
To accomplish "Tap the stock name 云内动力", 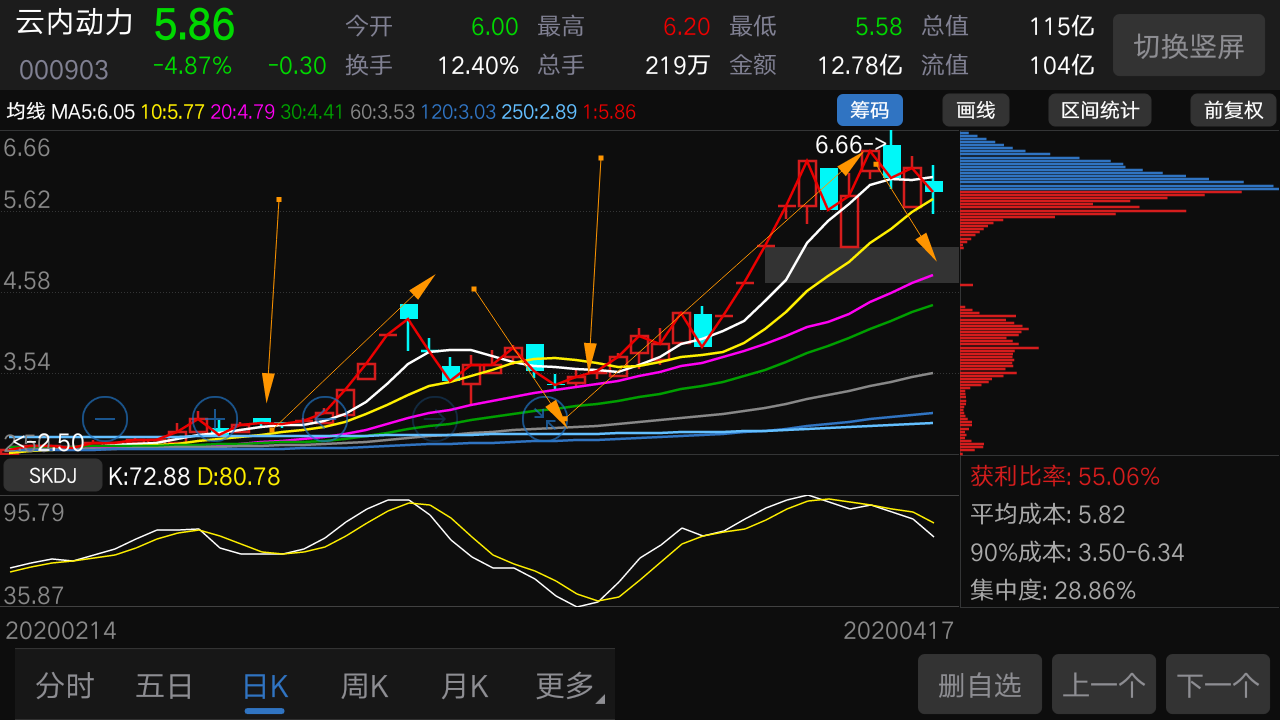I will [75, 22].
